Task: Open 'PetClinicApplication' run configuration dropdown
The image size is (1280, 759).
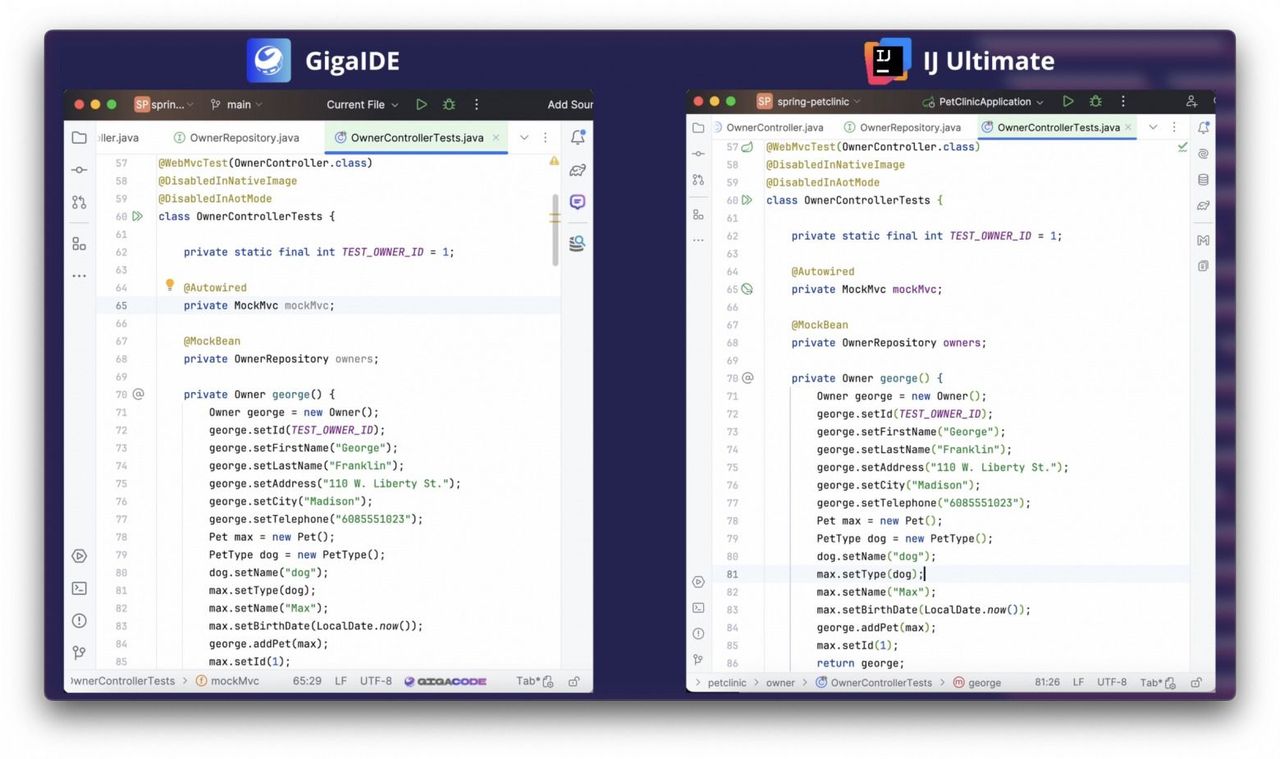Action: click(983, 101)
